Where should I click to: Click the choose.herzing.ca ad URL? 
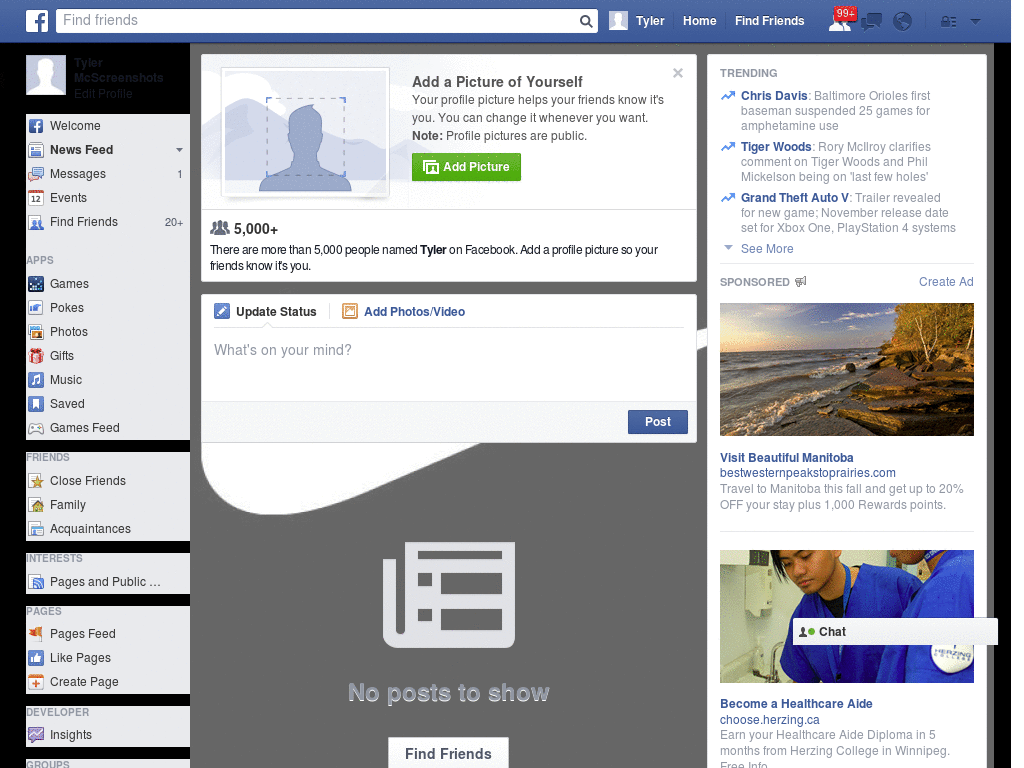pos(769,720)
